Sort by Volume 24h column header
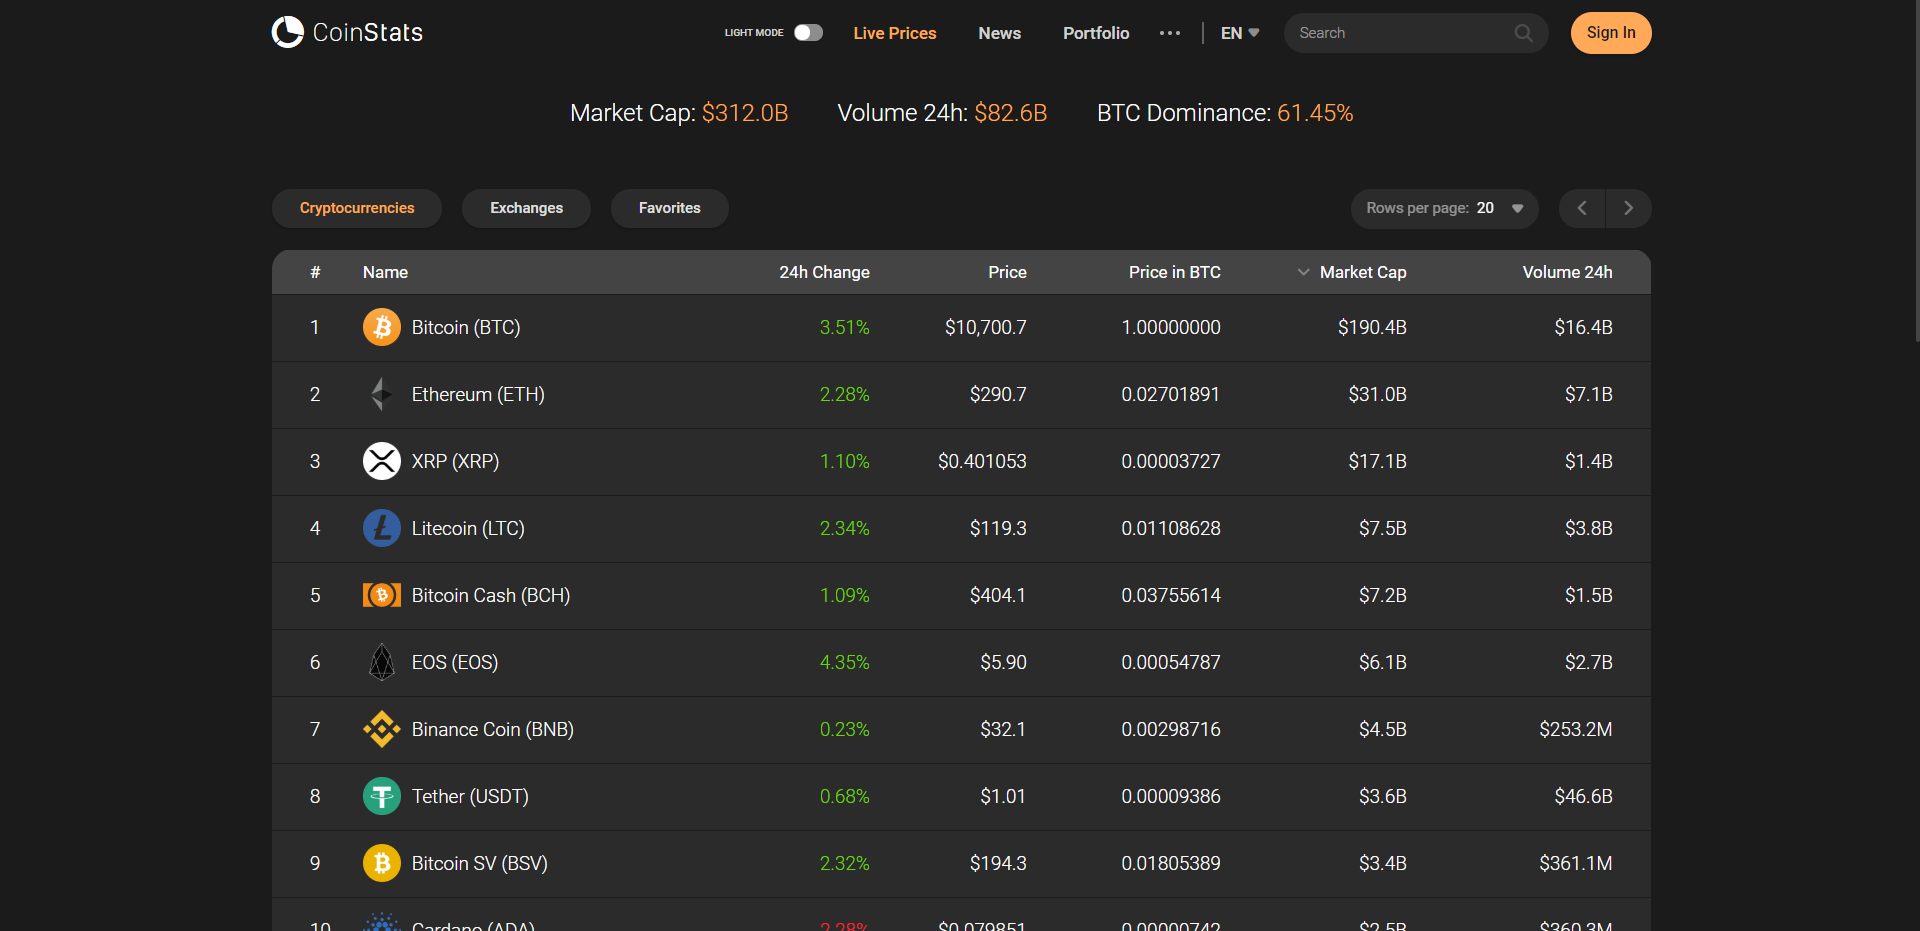 pos(1567,272)
